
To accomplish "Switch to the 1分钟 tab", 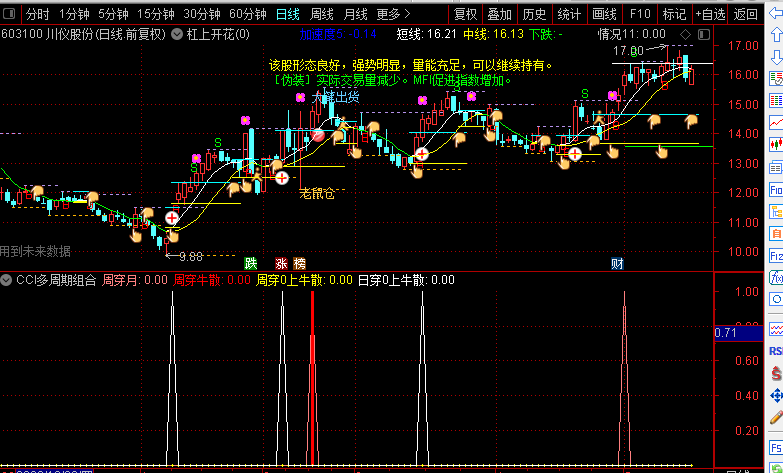I will point(74,14).
